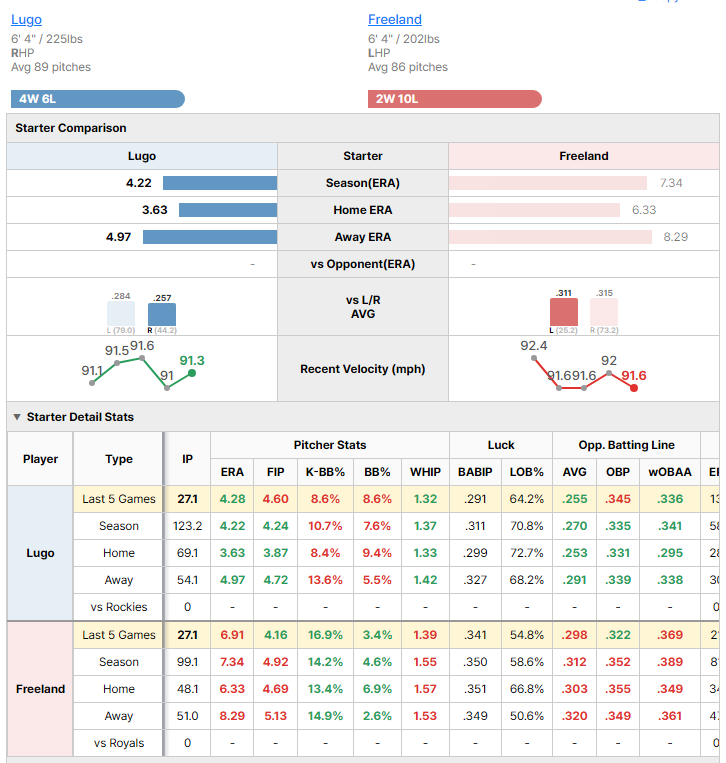Click the Season(ERA) comparison label
The height and width of the screenshot is (763, 726).
click(363, 183)
